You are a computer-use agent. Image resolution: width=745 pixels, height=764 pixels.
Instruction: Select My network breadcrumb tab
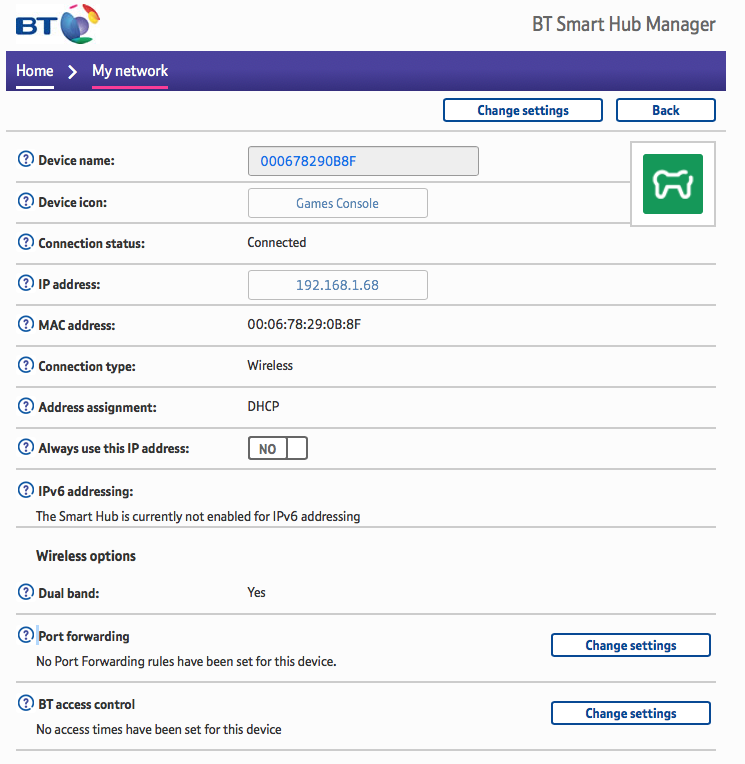coord(130,71)
